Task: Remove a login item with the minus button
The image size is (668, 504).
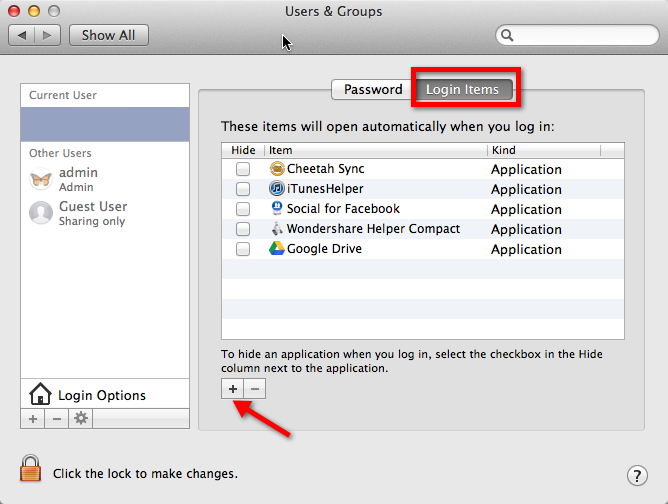Action: [255, 389]
